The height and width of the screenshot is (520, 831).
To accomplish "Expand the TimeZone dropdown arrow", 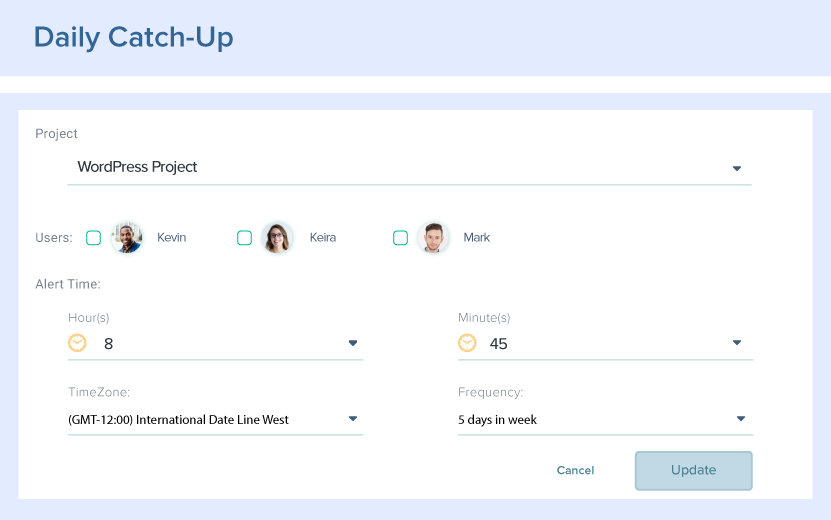I will coord(353,419).
